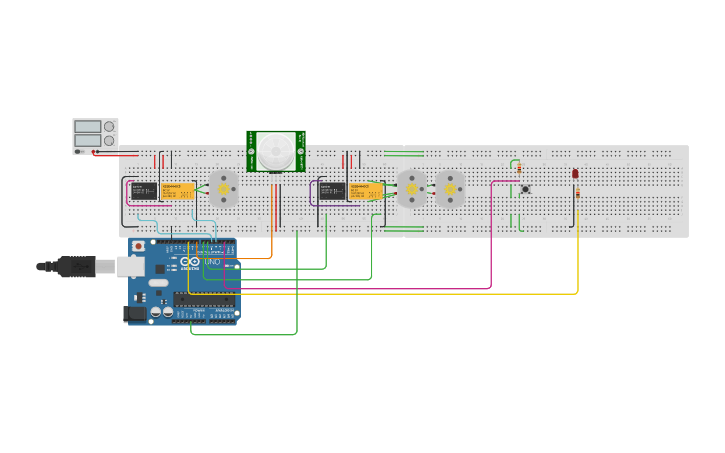Select the red wire from power supply
The height and width of the screenshot is (453, 725).
[x=116, y=155]
